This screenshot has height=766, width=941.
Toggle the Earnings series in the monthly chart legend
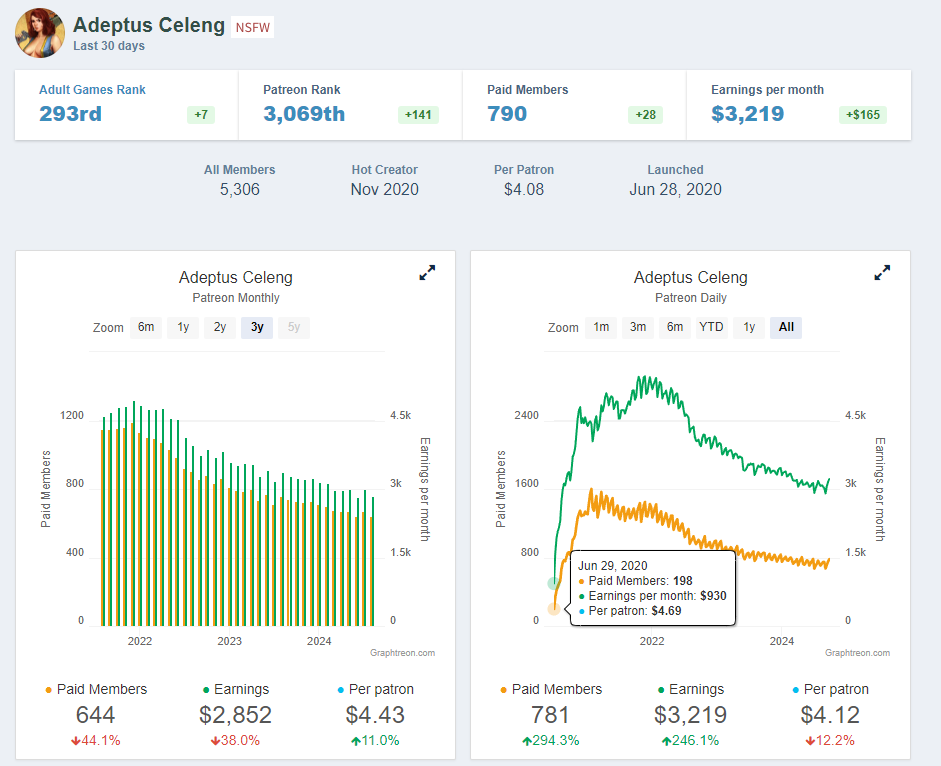click(x=235, y=689)
